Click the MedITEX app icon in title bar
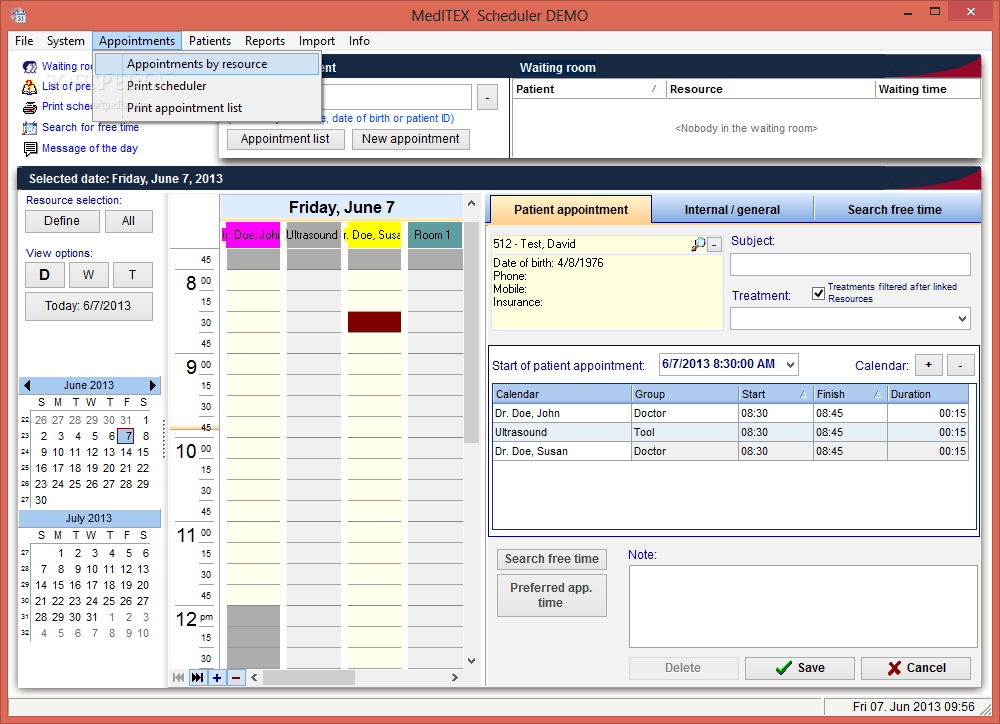 [x=18, y=15]
